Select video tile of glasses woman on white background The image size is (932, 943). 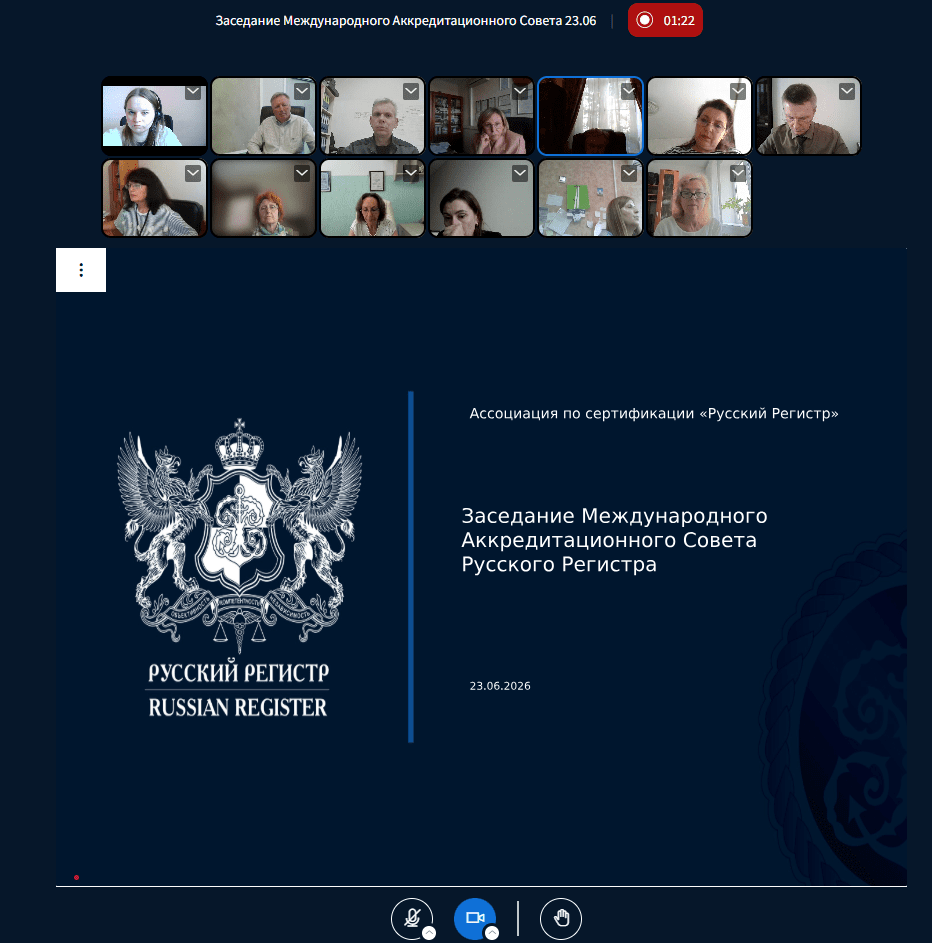coord(699,116)
